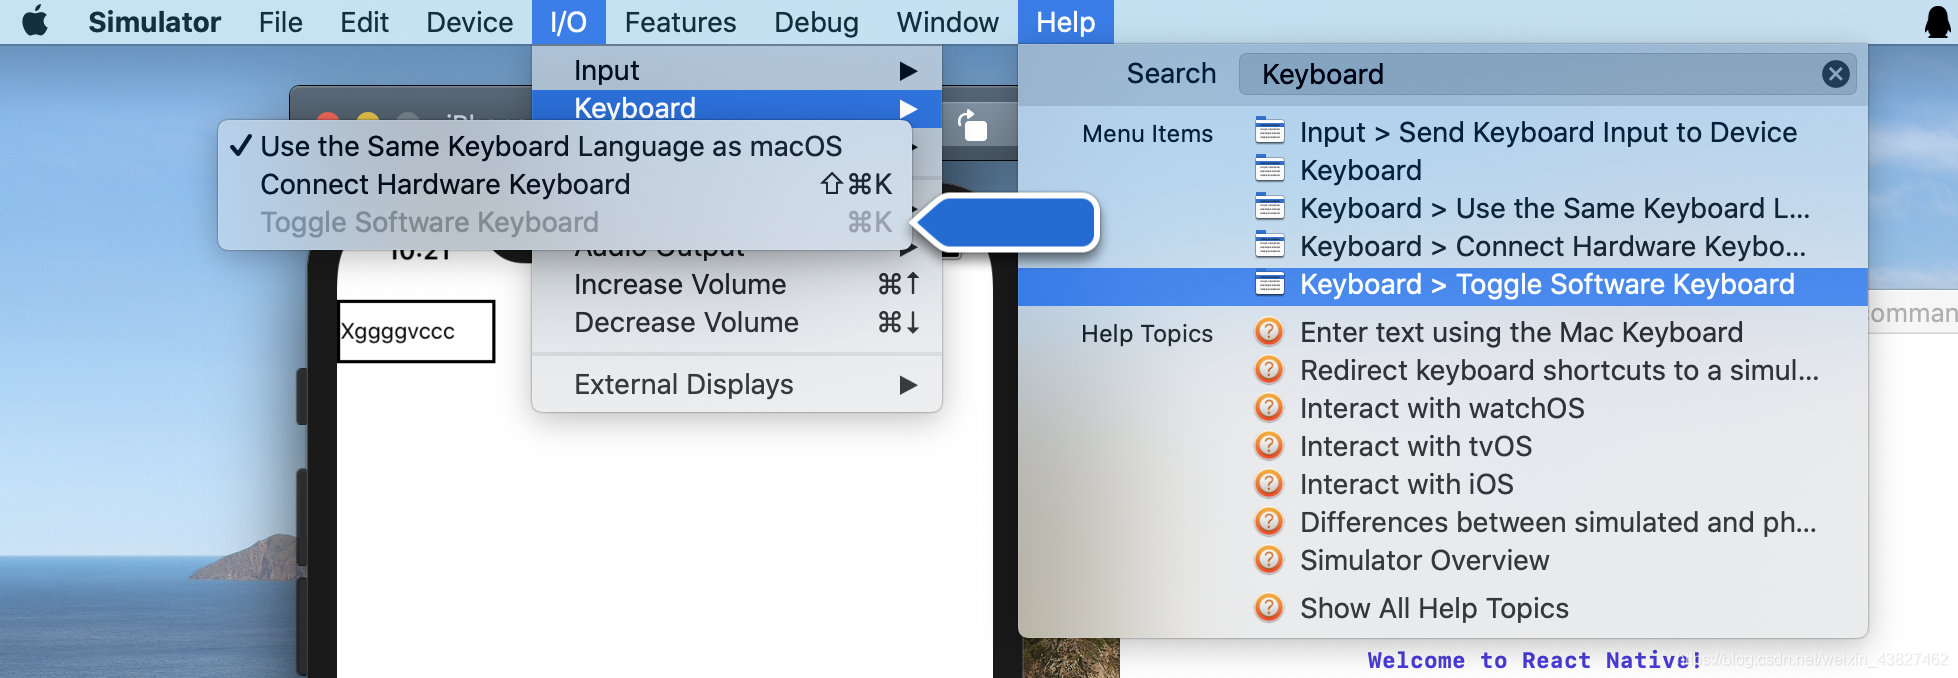Click Show All Help Topics
The width and height of the screenshot is (1958, 678).
pos(1434,608)
